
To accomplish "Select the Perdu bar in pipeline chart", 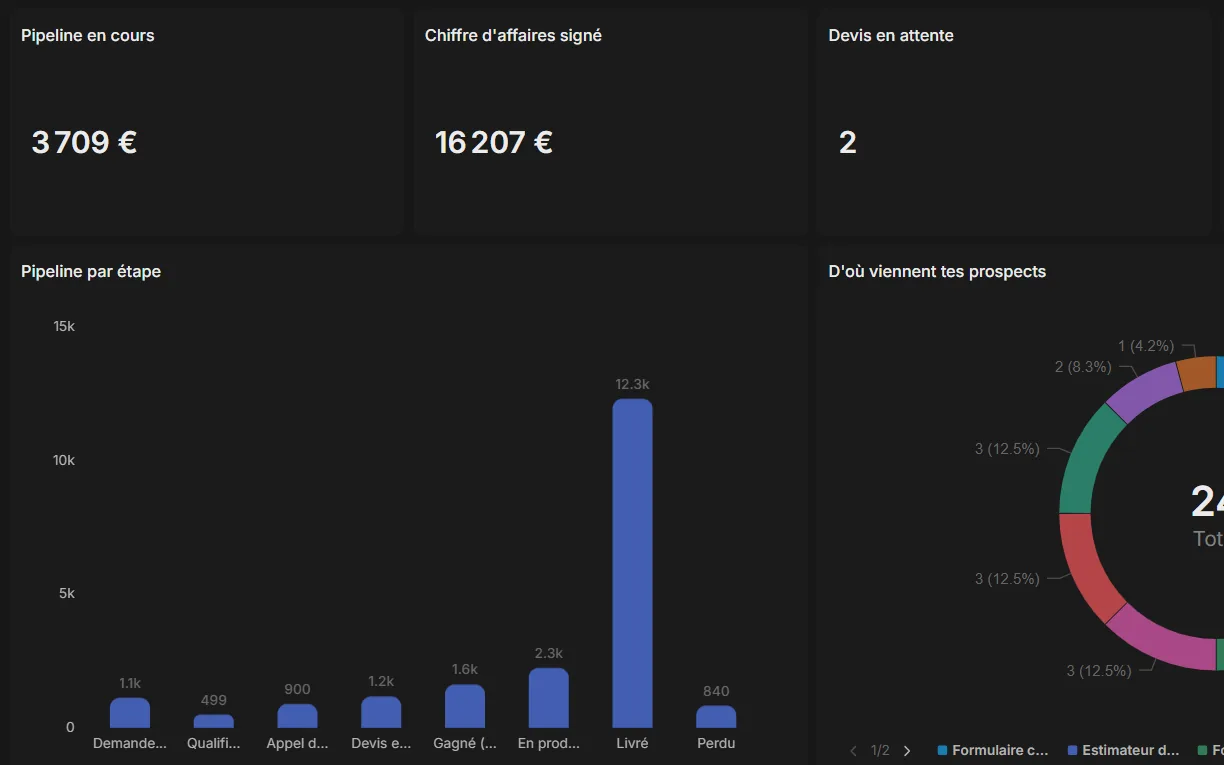I will pos(716,717).
